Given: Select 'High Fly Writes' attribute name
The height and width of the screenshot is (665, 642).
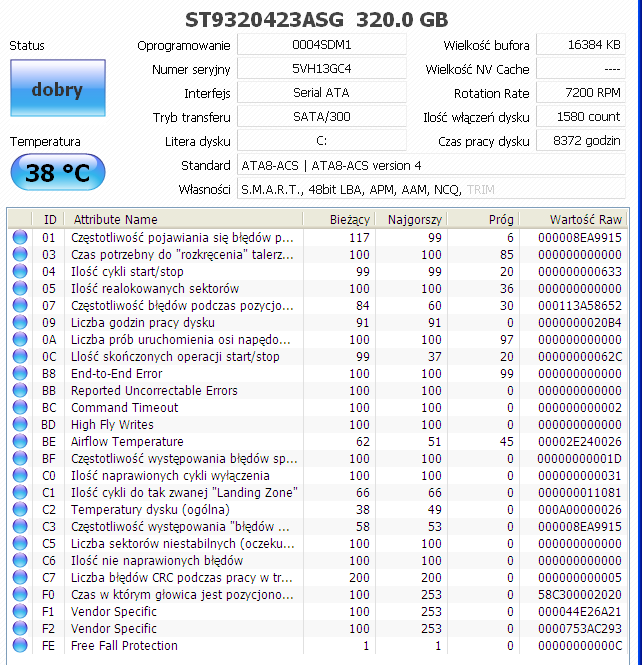Looking at the screenshot, I should (112, 425).
